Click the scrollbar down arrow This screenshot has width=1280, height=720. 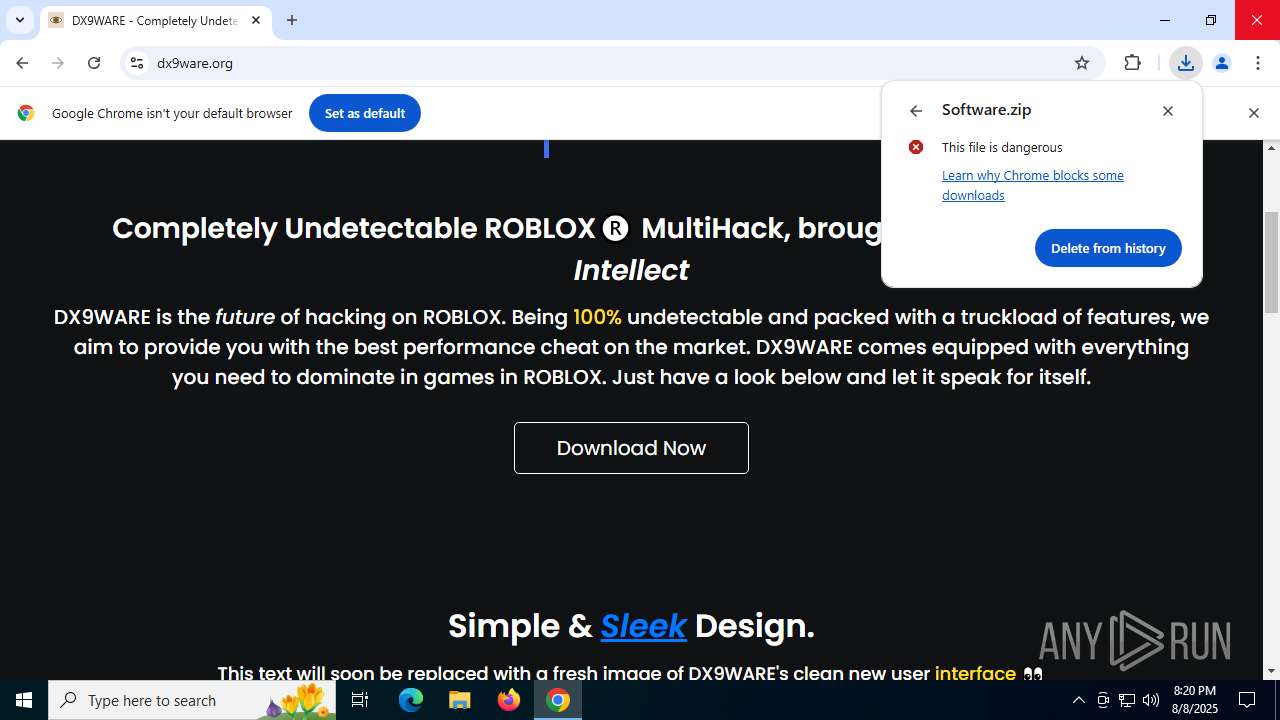(1272, 671)
